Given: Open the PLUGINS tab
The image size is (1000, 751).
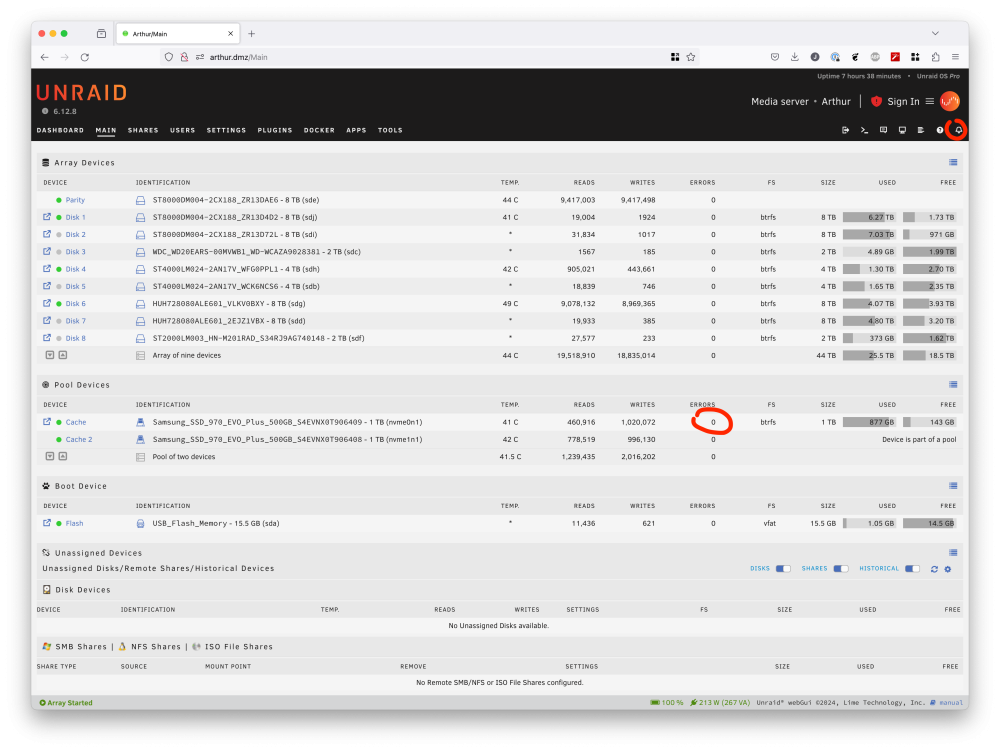Looking at the screenshot, I should pos(275,130).
